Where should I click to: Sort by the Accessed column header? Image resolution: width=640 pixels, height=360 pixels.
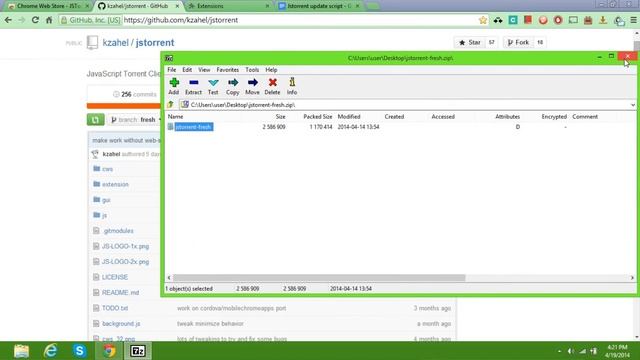[x=443, y=117]
